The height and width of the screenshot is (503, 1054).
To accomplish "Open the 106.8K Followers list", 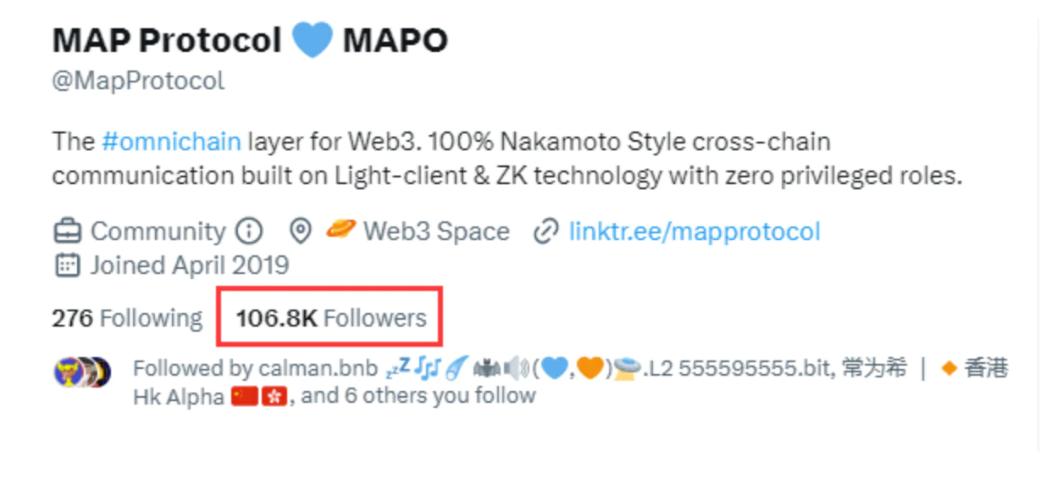I will click(331, 319).
